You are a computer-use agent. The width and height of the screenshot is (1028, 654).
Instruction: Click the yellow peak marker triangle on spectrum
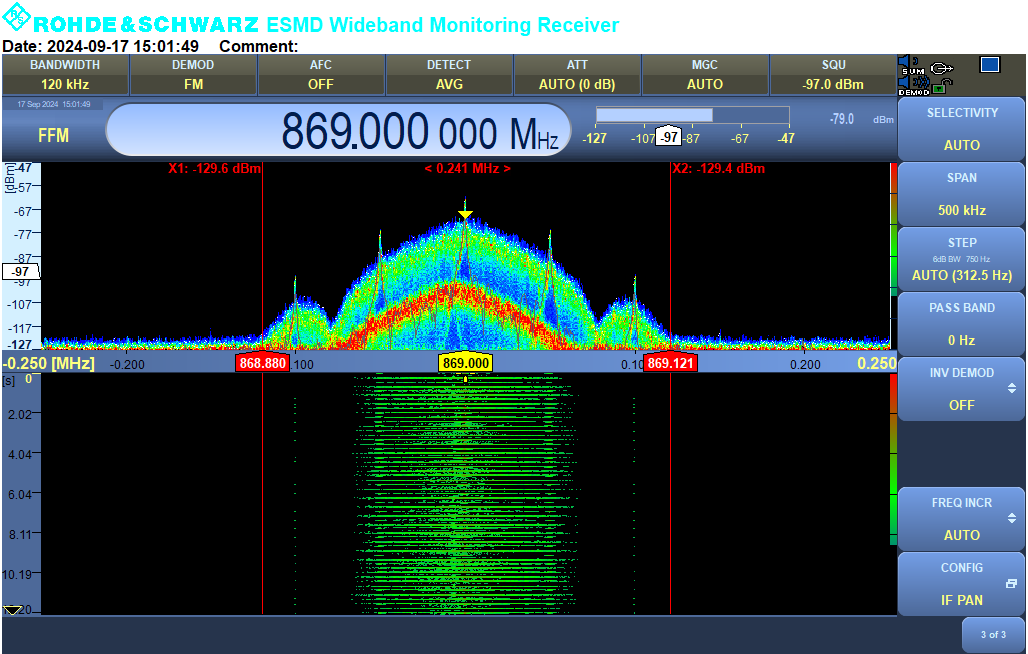465,214
